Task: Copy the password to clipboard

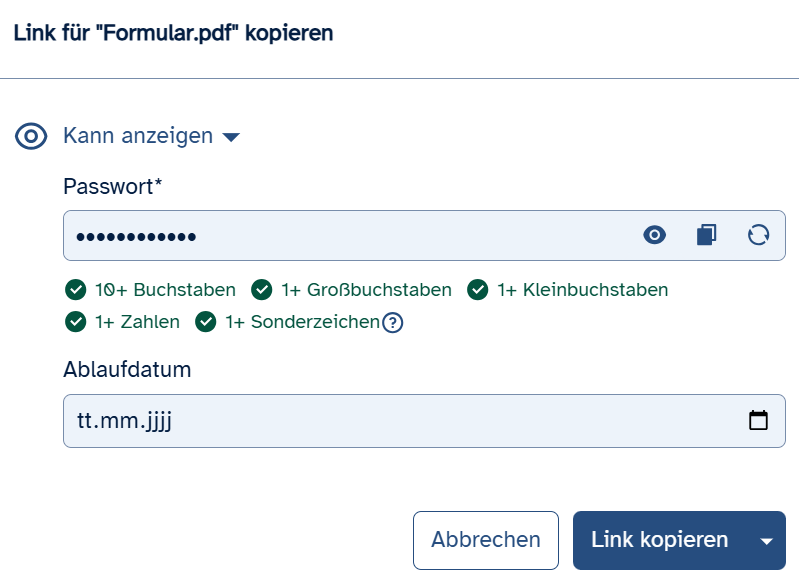Action: pos(707,235)
